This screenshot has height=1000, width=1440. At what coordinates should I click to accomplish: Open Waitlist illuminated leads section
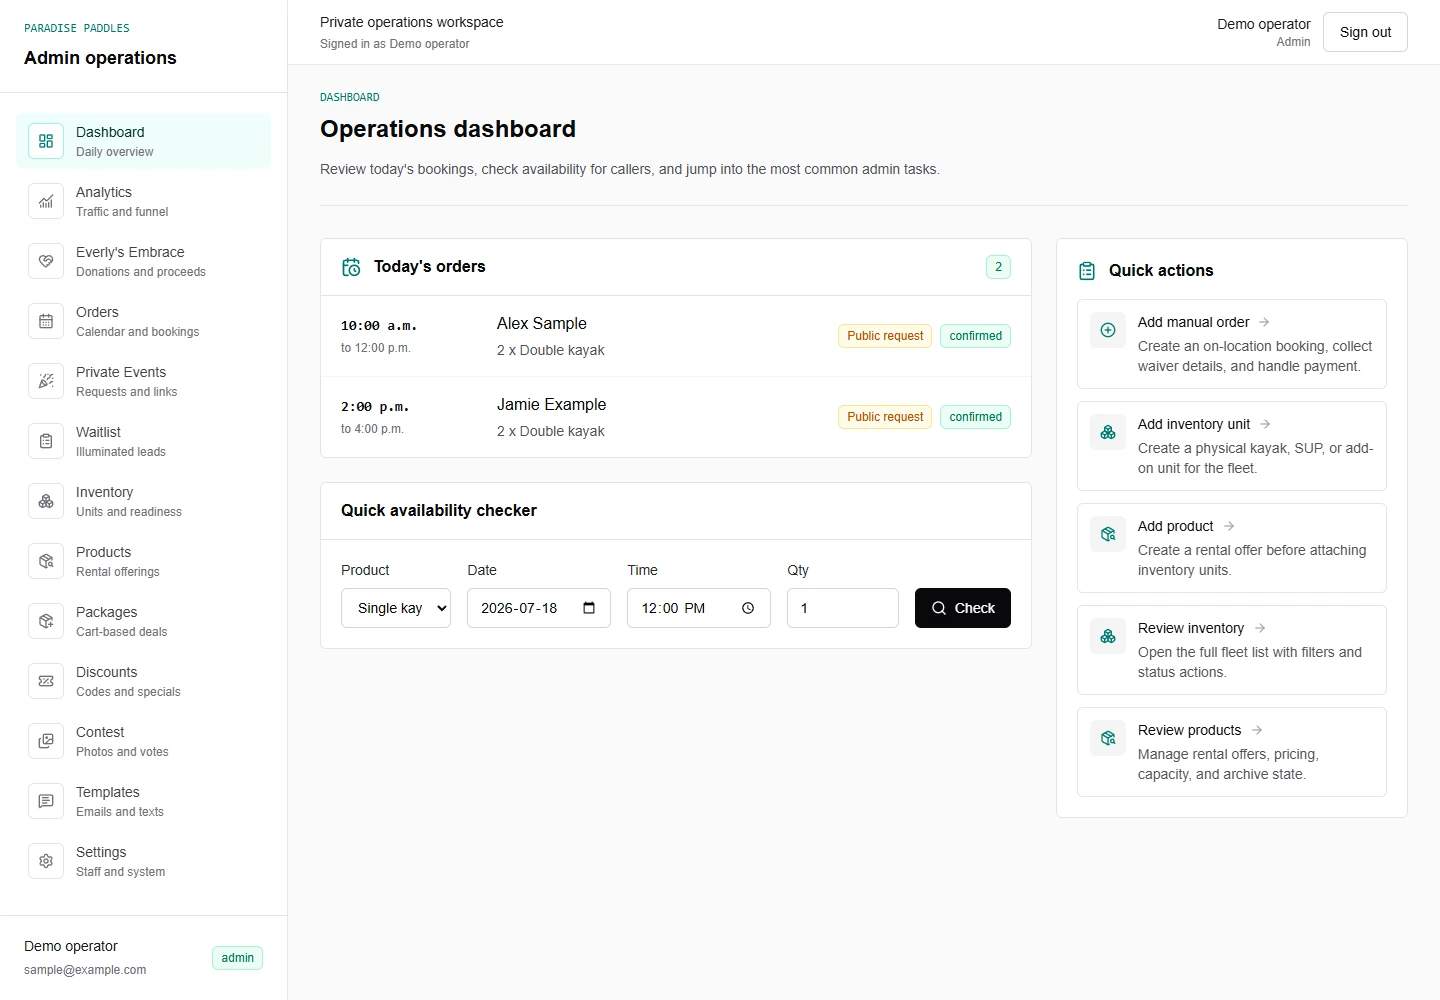tap(144, 441)
